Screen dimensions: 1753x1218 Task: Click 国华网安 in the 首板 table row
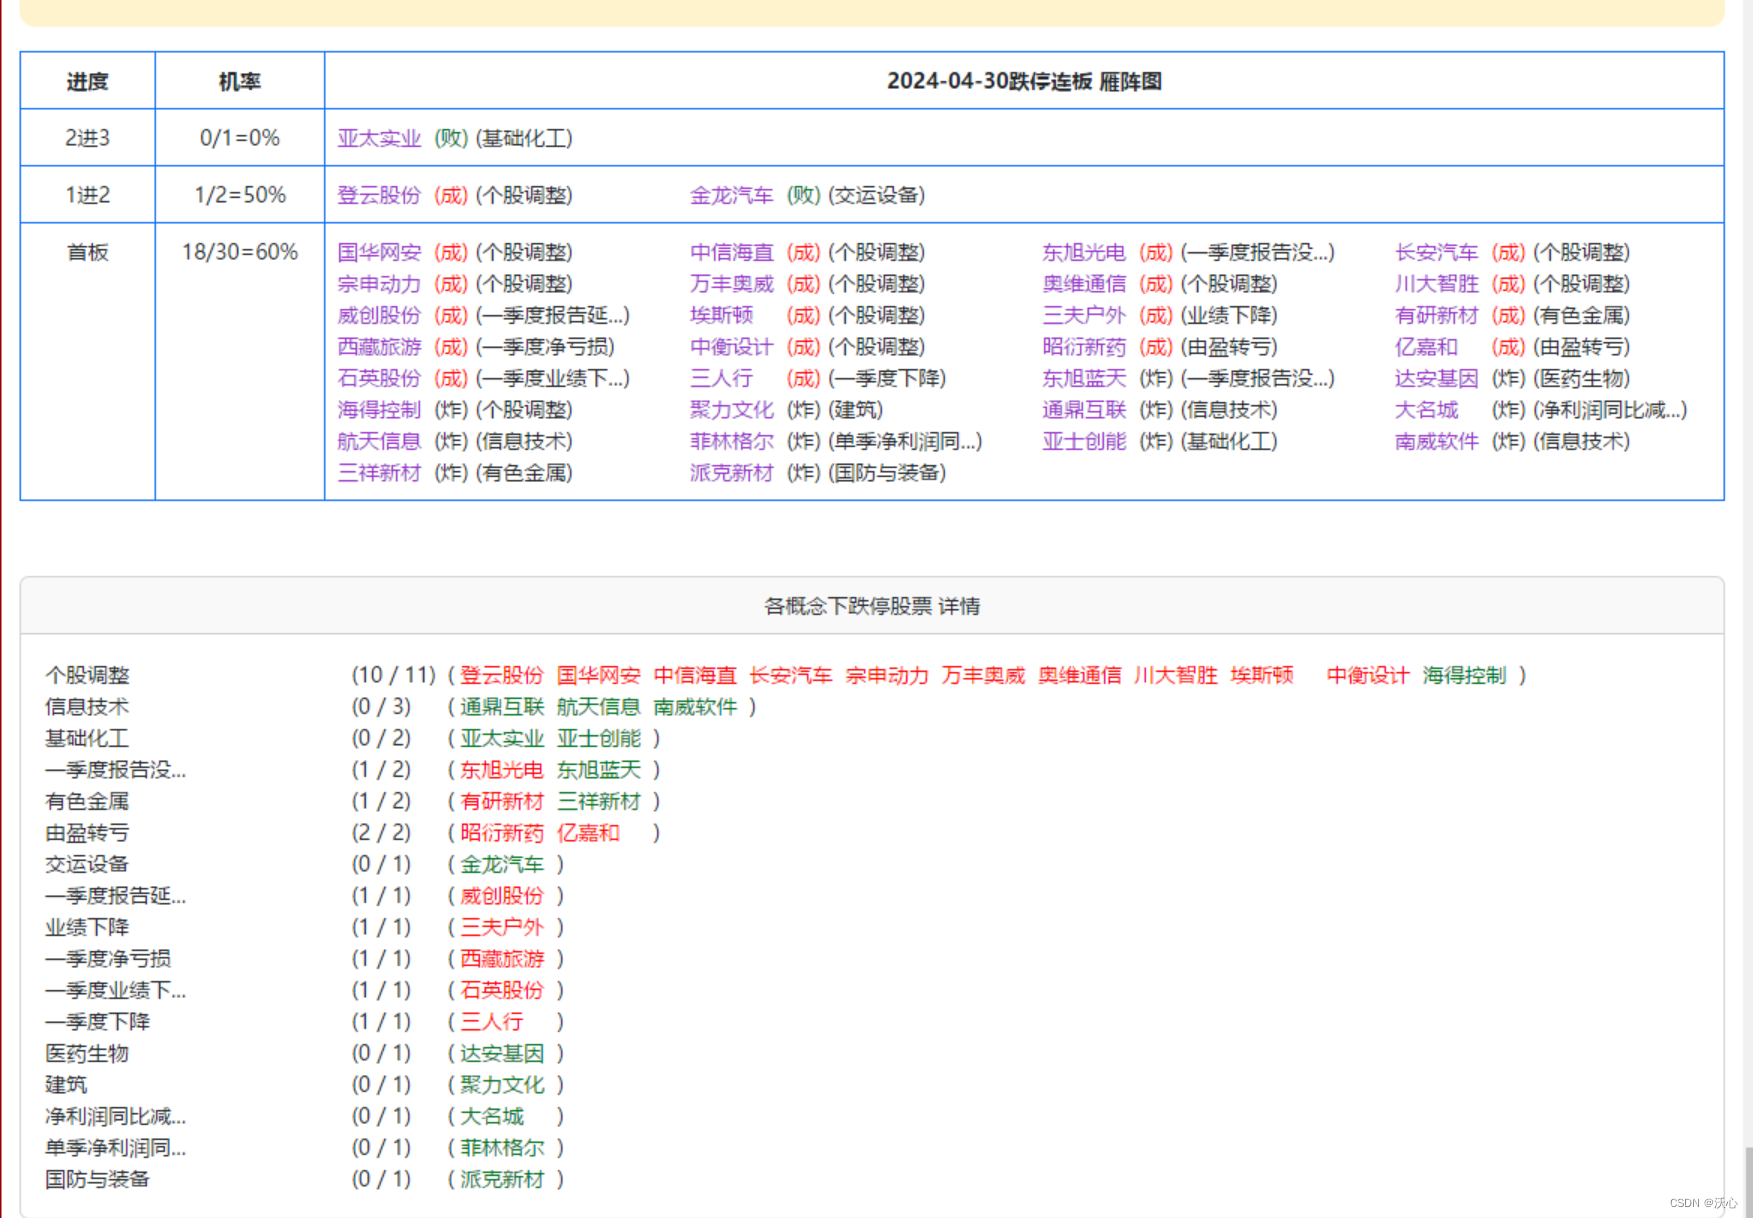click(379, 252)
